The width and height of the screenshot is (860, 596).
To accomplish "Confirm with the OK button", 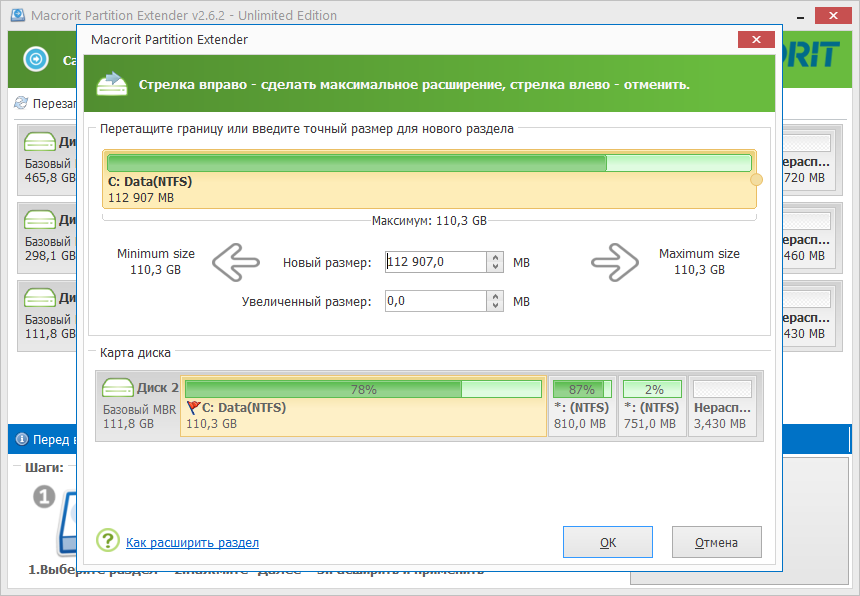I will click(x=608, y=542).
